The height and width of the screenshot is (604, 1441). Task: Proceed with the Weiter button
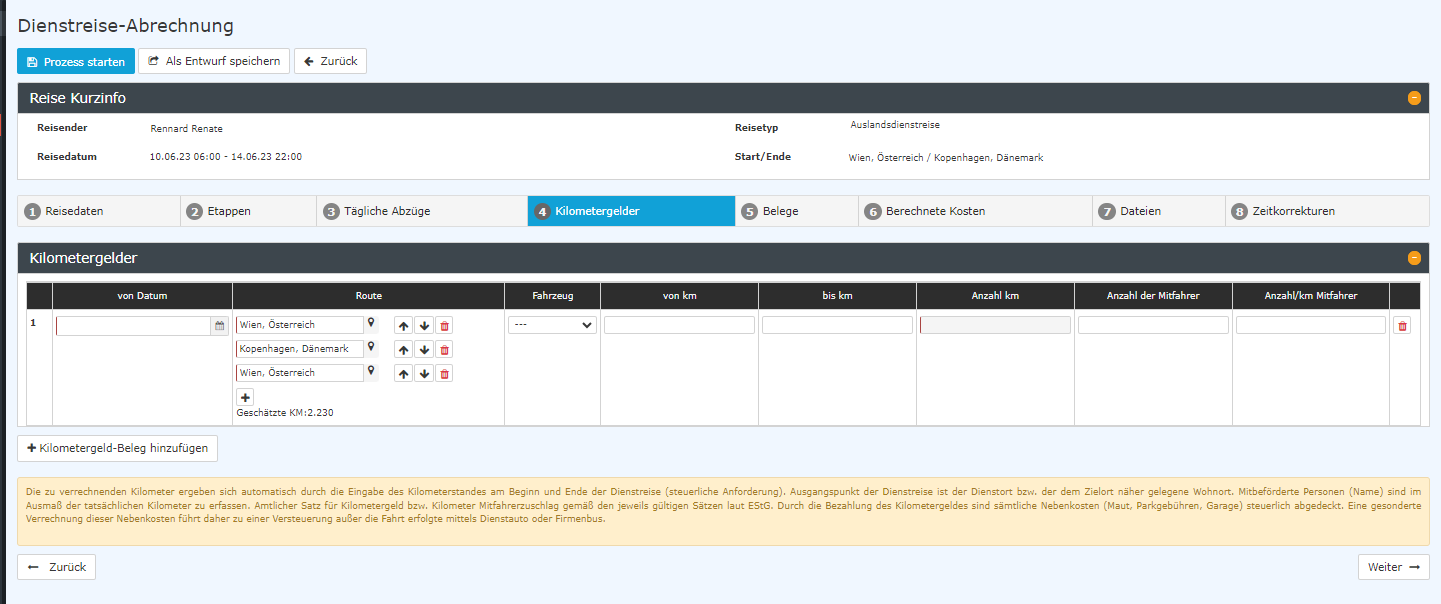1393,567
